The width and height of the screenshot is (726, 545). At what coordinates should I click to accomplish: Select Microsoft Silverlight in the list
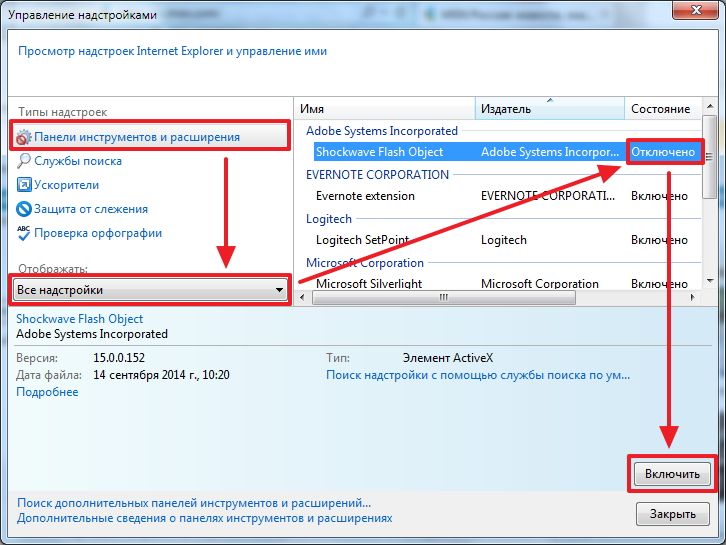pyautogui.click(x=367, y=283)
